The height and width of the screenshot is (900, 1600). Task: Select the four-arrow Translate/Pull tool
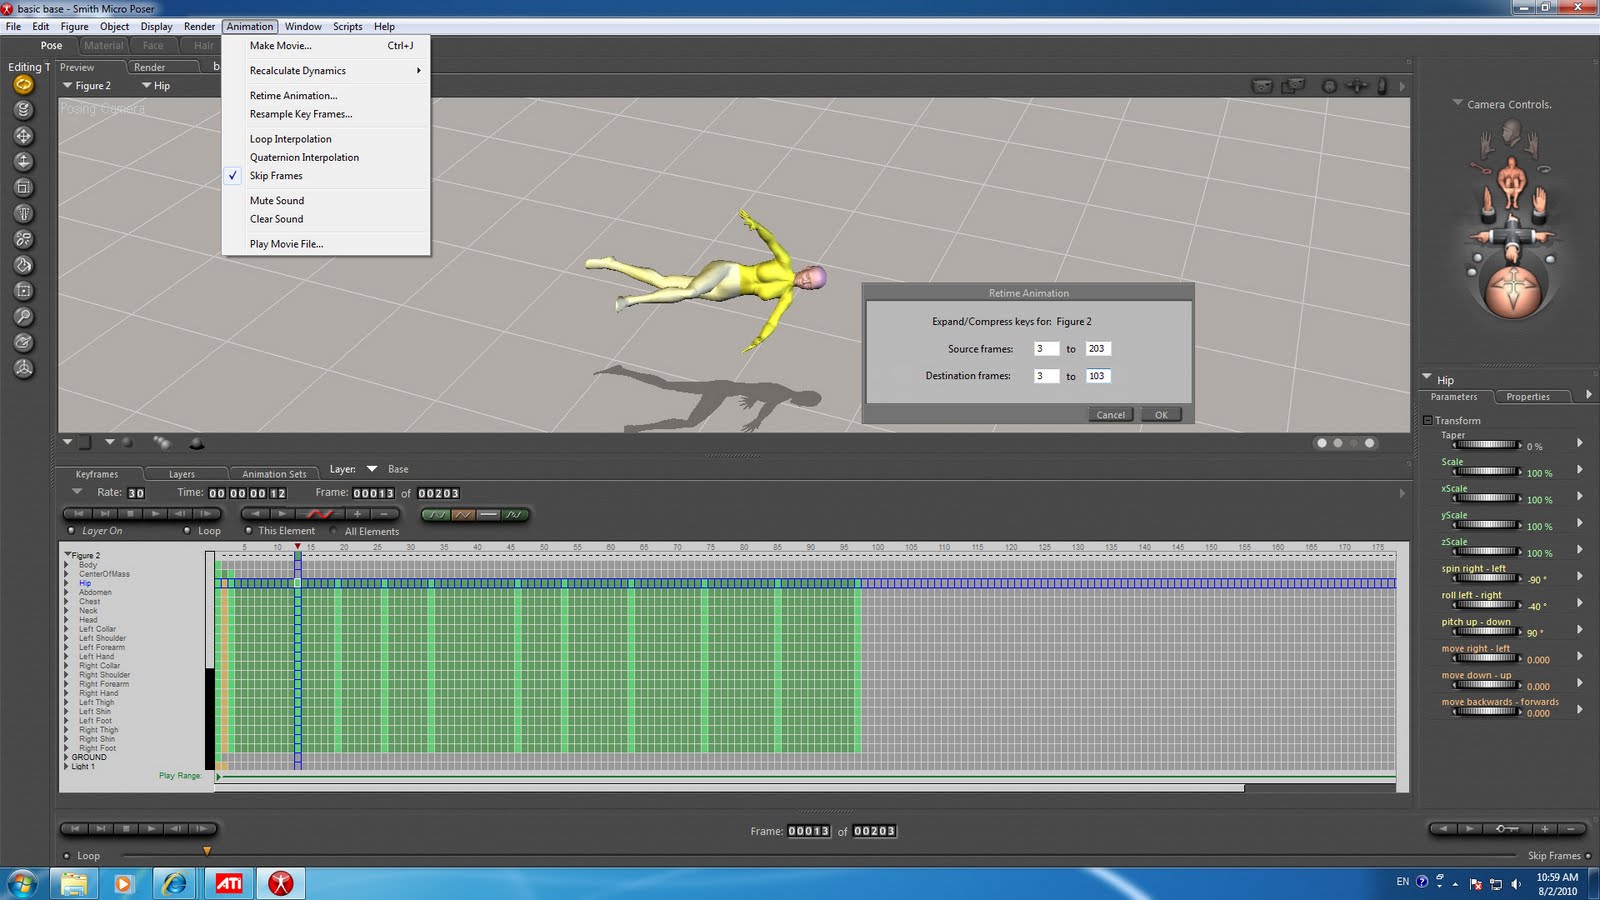coord(23,136)
